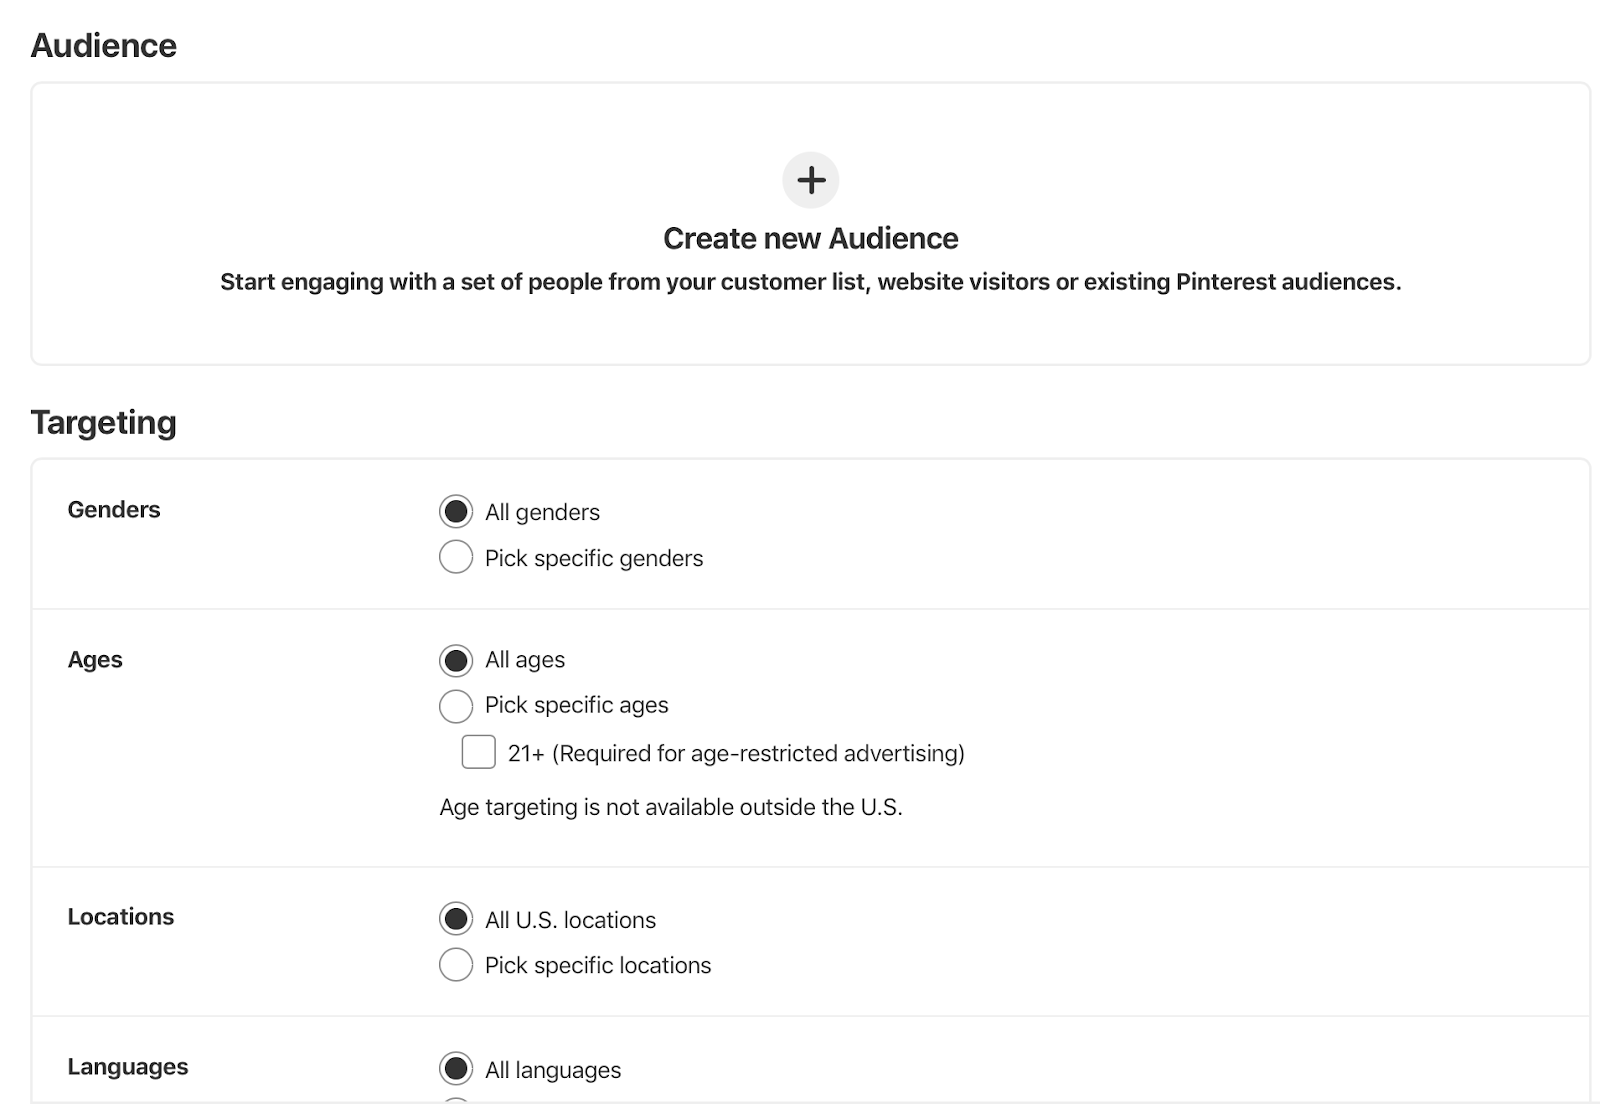Choose Pick specific ages option
The width and height of the screenshot is (1600, 1104).
point(456,706)
